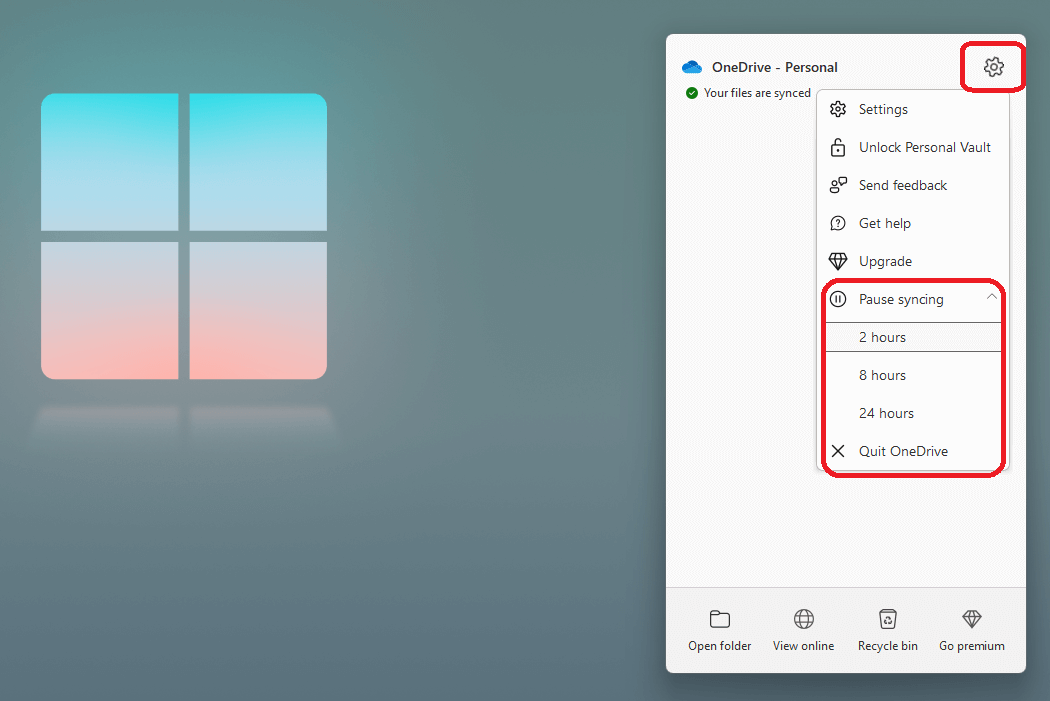Select the 8 hours pause option
Viewport: 1050px width, 701px height.
(x=882, y=375)
